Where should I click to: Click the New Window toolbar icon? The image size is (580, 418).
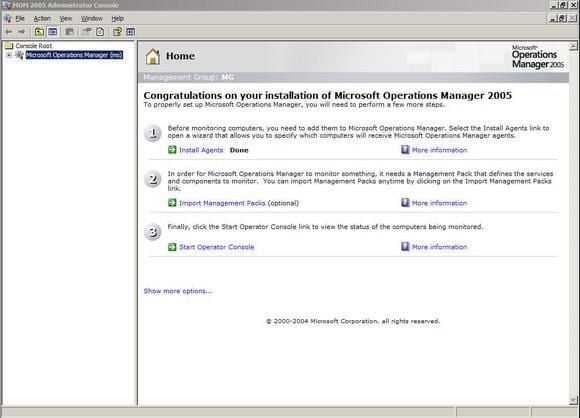click(x=70, y=32)
